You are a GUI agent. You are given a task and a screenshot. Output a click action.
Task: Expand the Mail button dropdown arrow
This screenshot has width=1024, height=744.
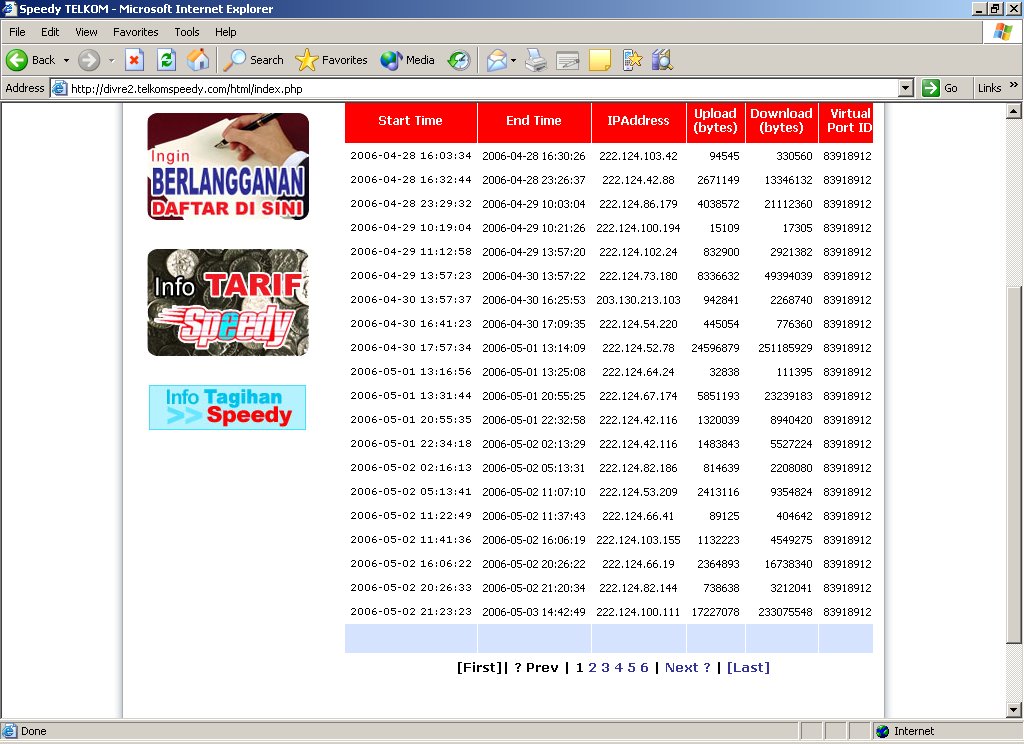point(513,60)
